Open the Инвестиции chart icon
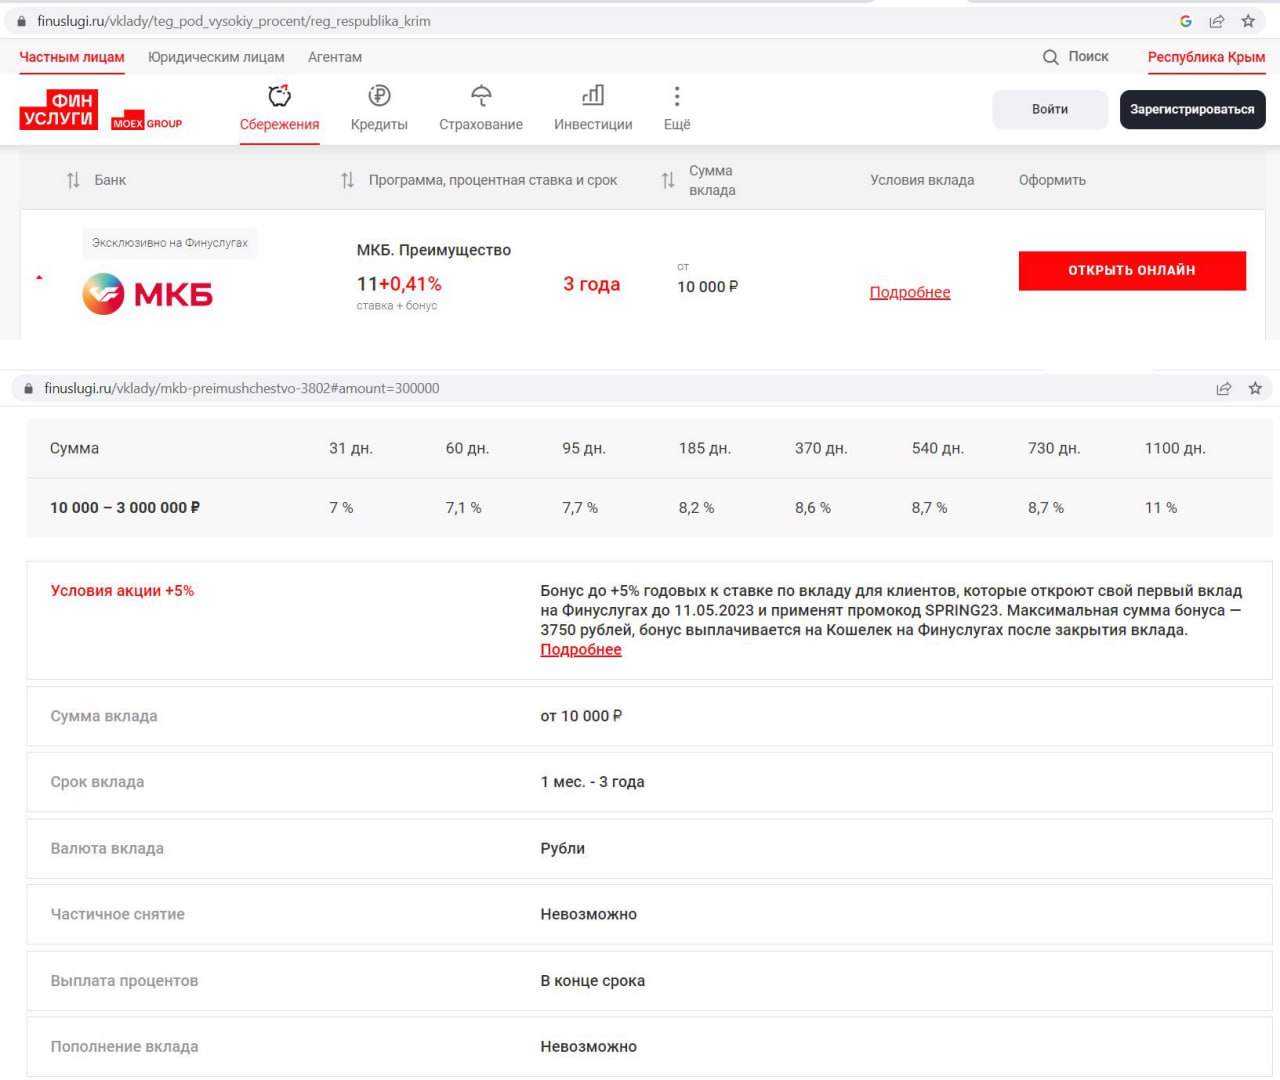The image size is (1280, 1080). 593,96
